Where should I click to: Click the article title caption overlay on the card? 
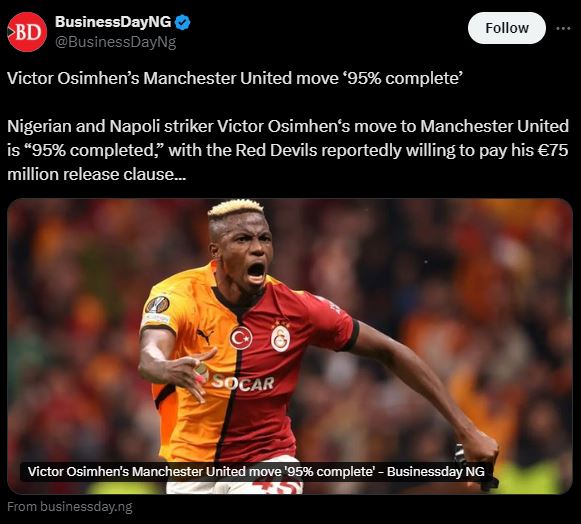(256, 471)
